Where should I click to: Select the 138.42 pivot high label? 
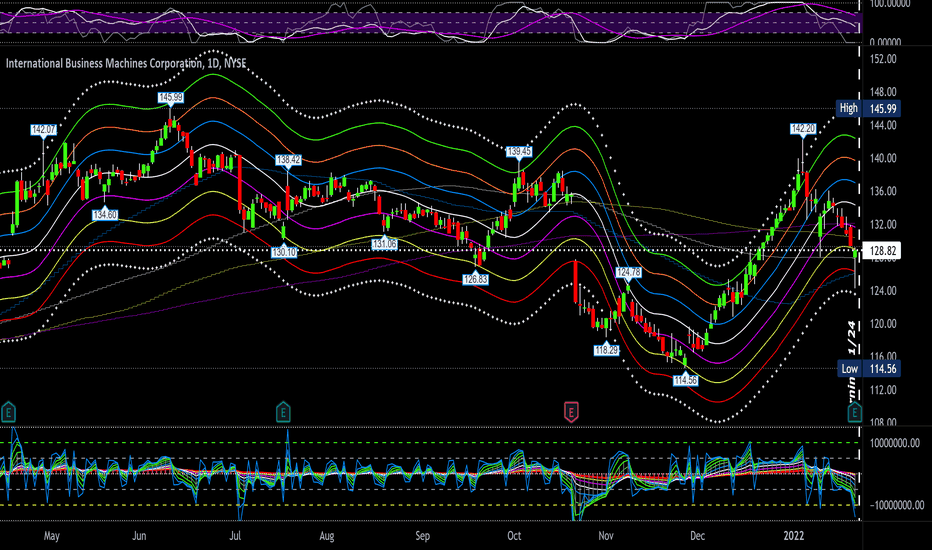[x=288, y=160]
